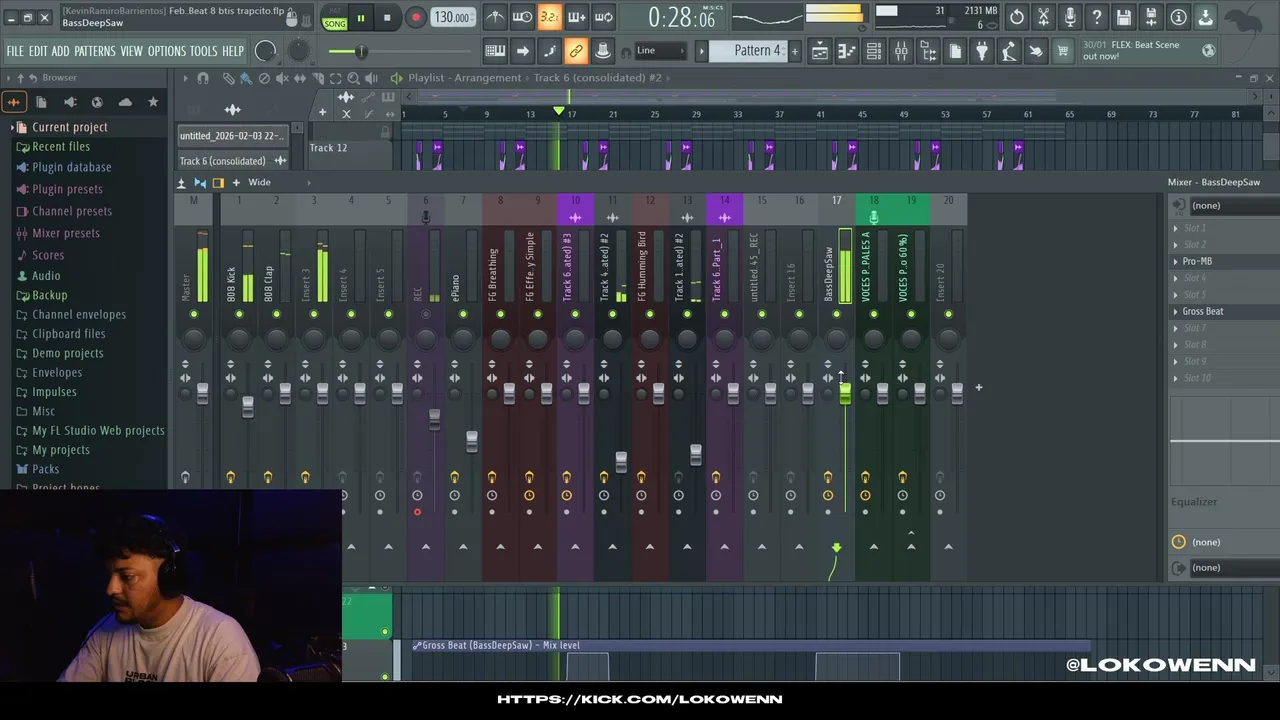The width and height of the screenshot is (1280, 720).
Task: Toggle the playlist magnet snap icon
Action: tap(203, 78)
